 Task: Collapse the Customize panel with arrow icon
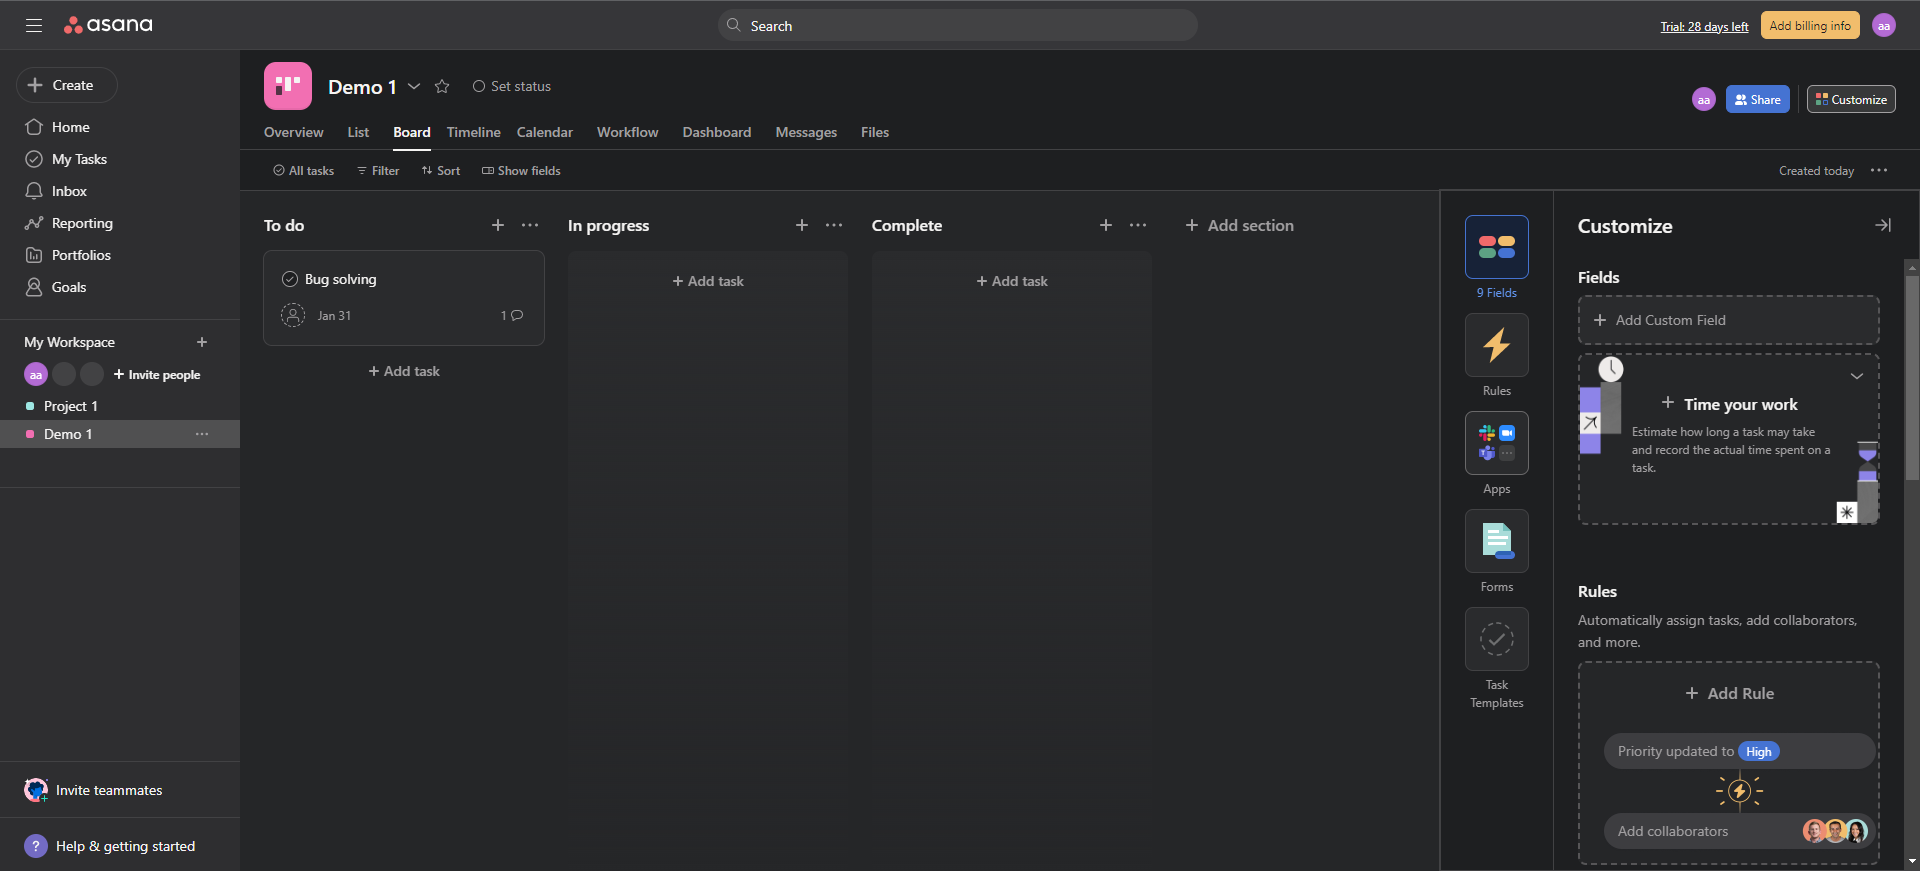coord(1882,226)
